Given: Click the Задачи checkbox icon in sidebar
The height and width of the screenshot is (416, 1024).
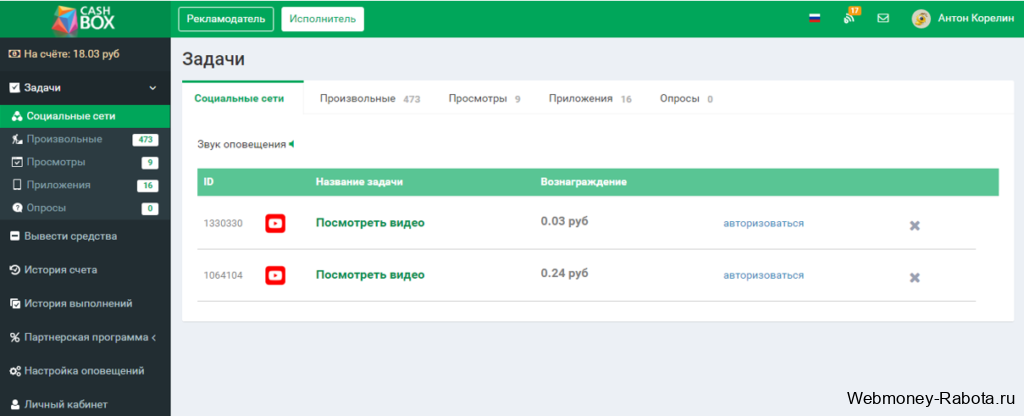Looking at the screenshot, I should pyautogui.click(x=14, y=88).
